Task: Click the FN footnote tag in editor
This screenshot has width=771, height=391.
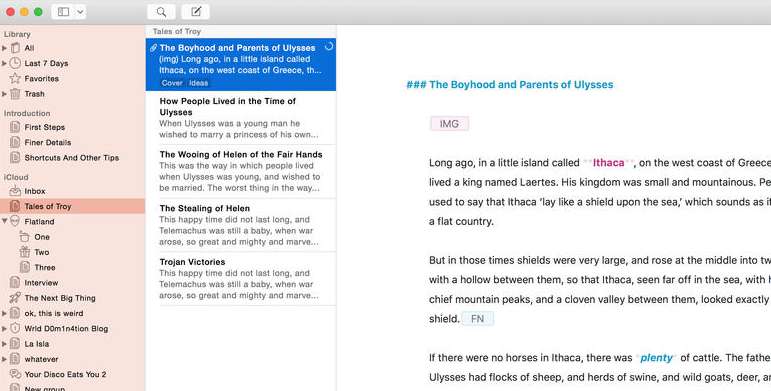Action: click(477, 319)
